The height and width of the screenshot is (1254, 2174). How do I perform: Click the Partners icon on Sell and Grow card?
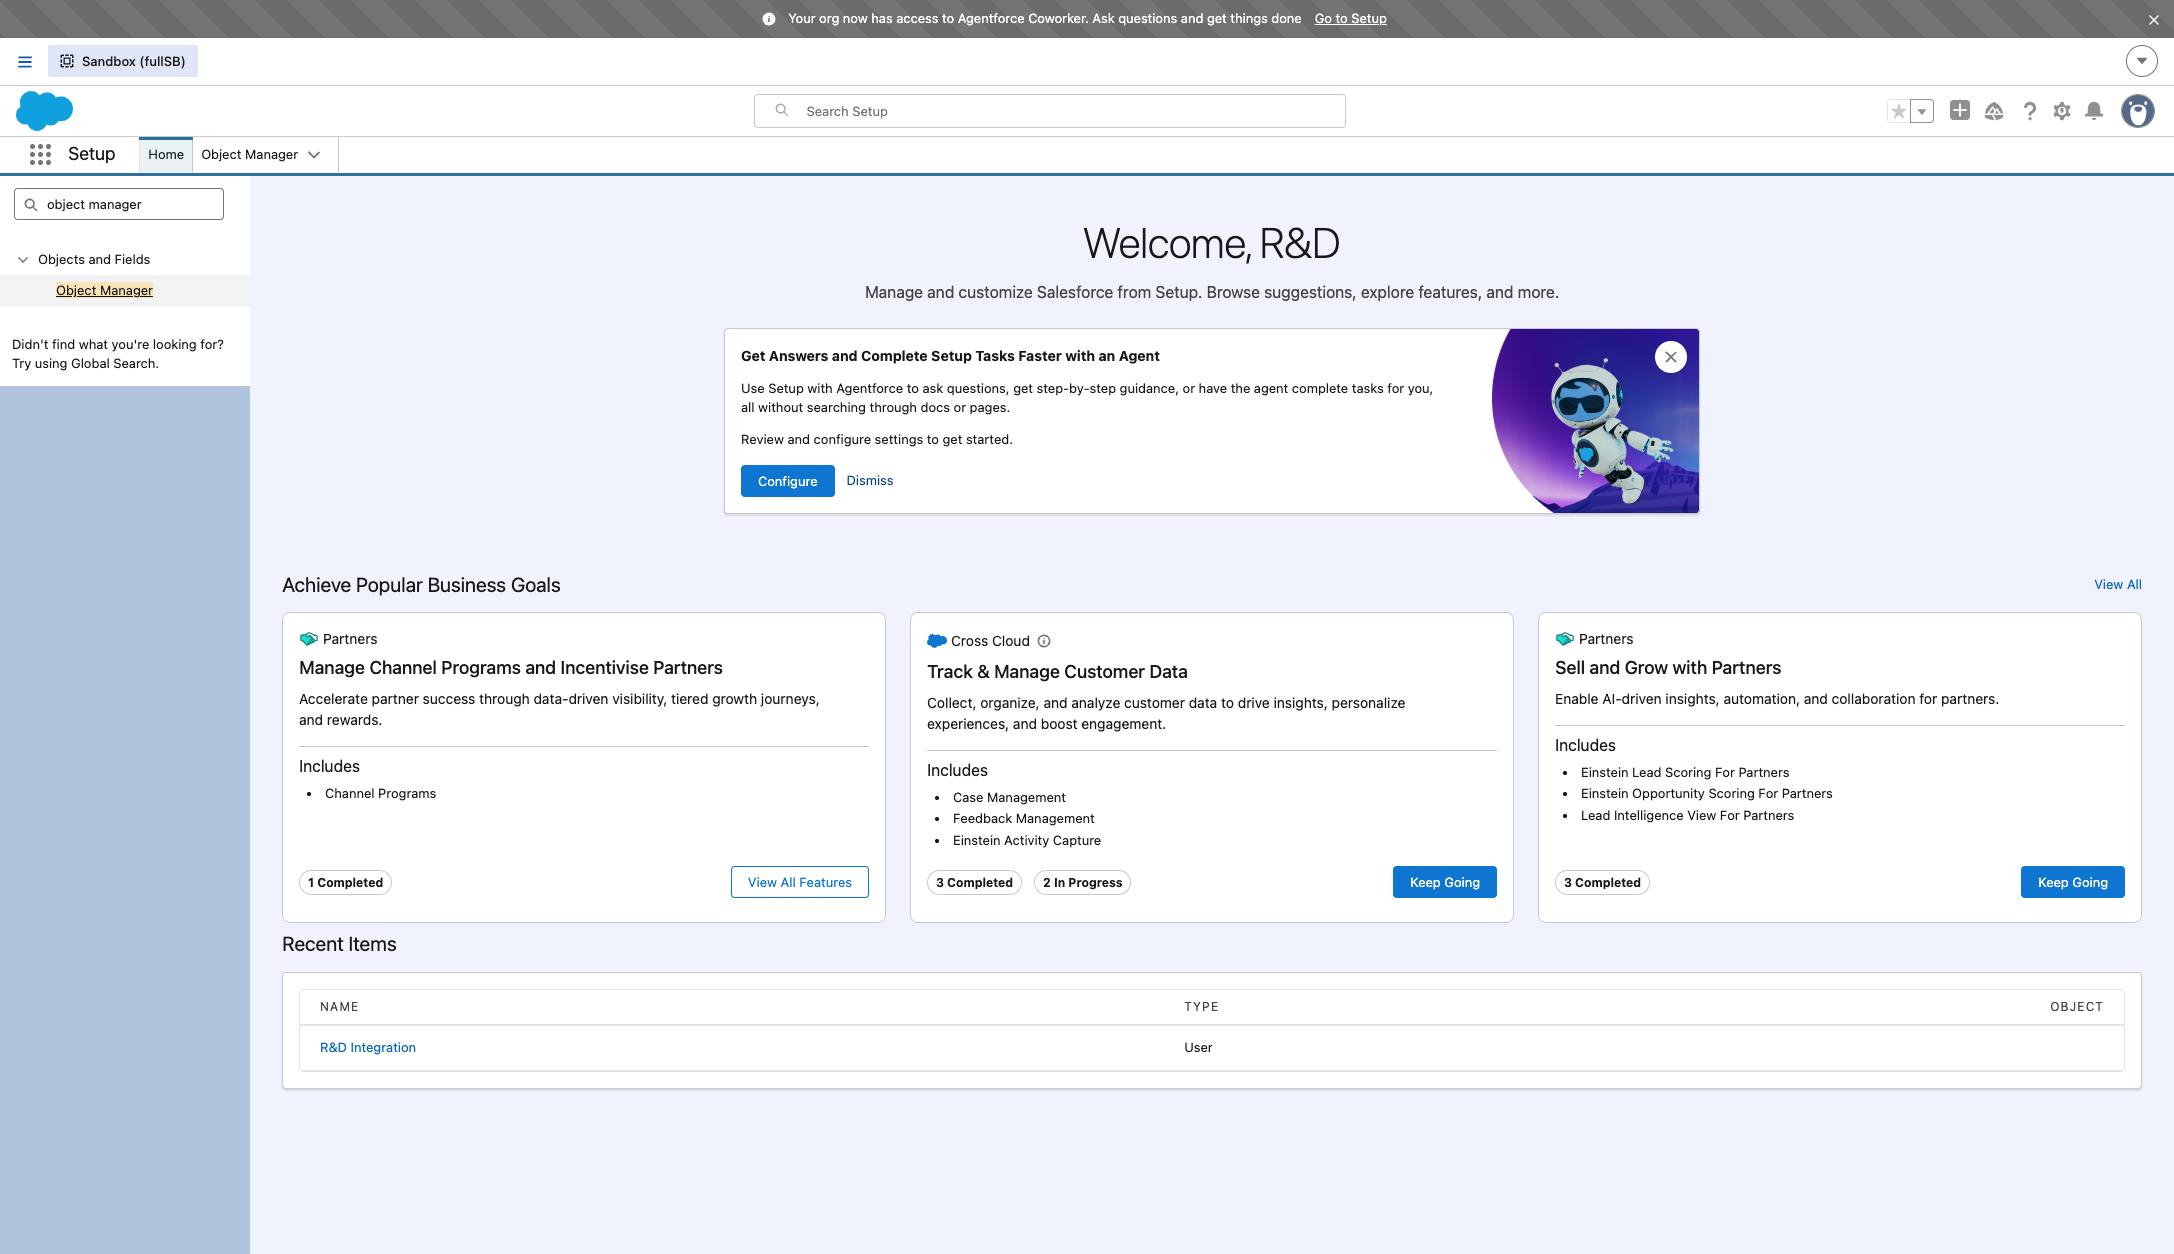(1564, 639)
